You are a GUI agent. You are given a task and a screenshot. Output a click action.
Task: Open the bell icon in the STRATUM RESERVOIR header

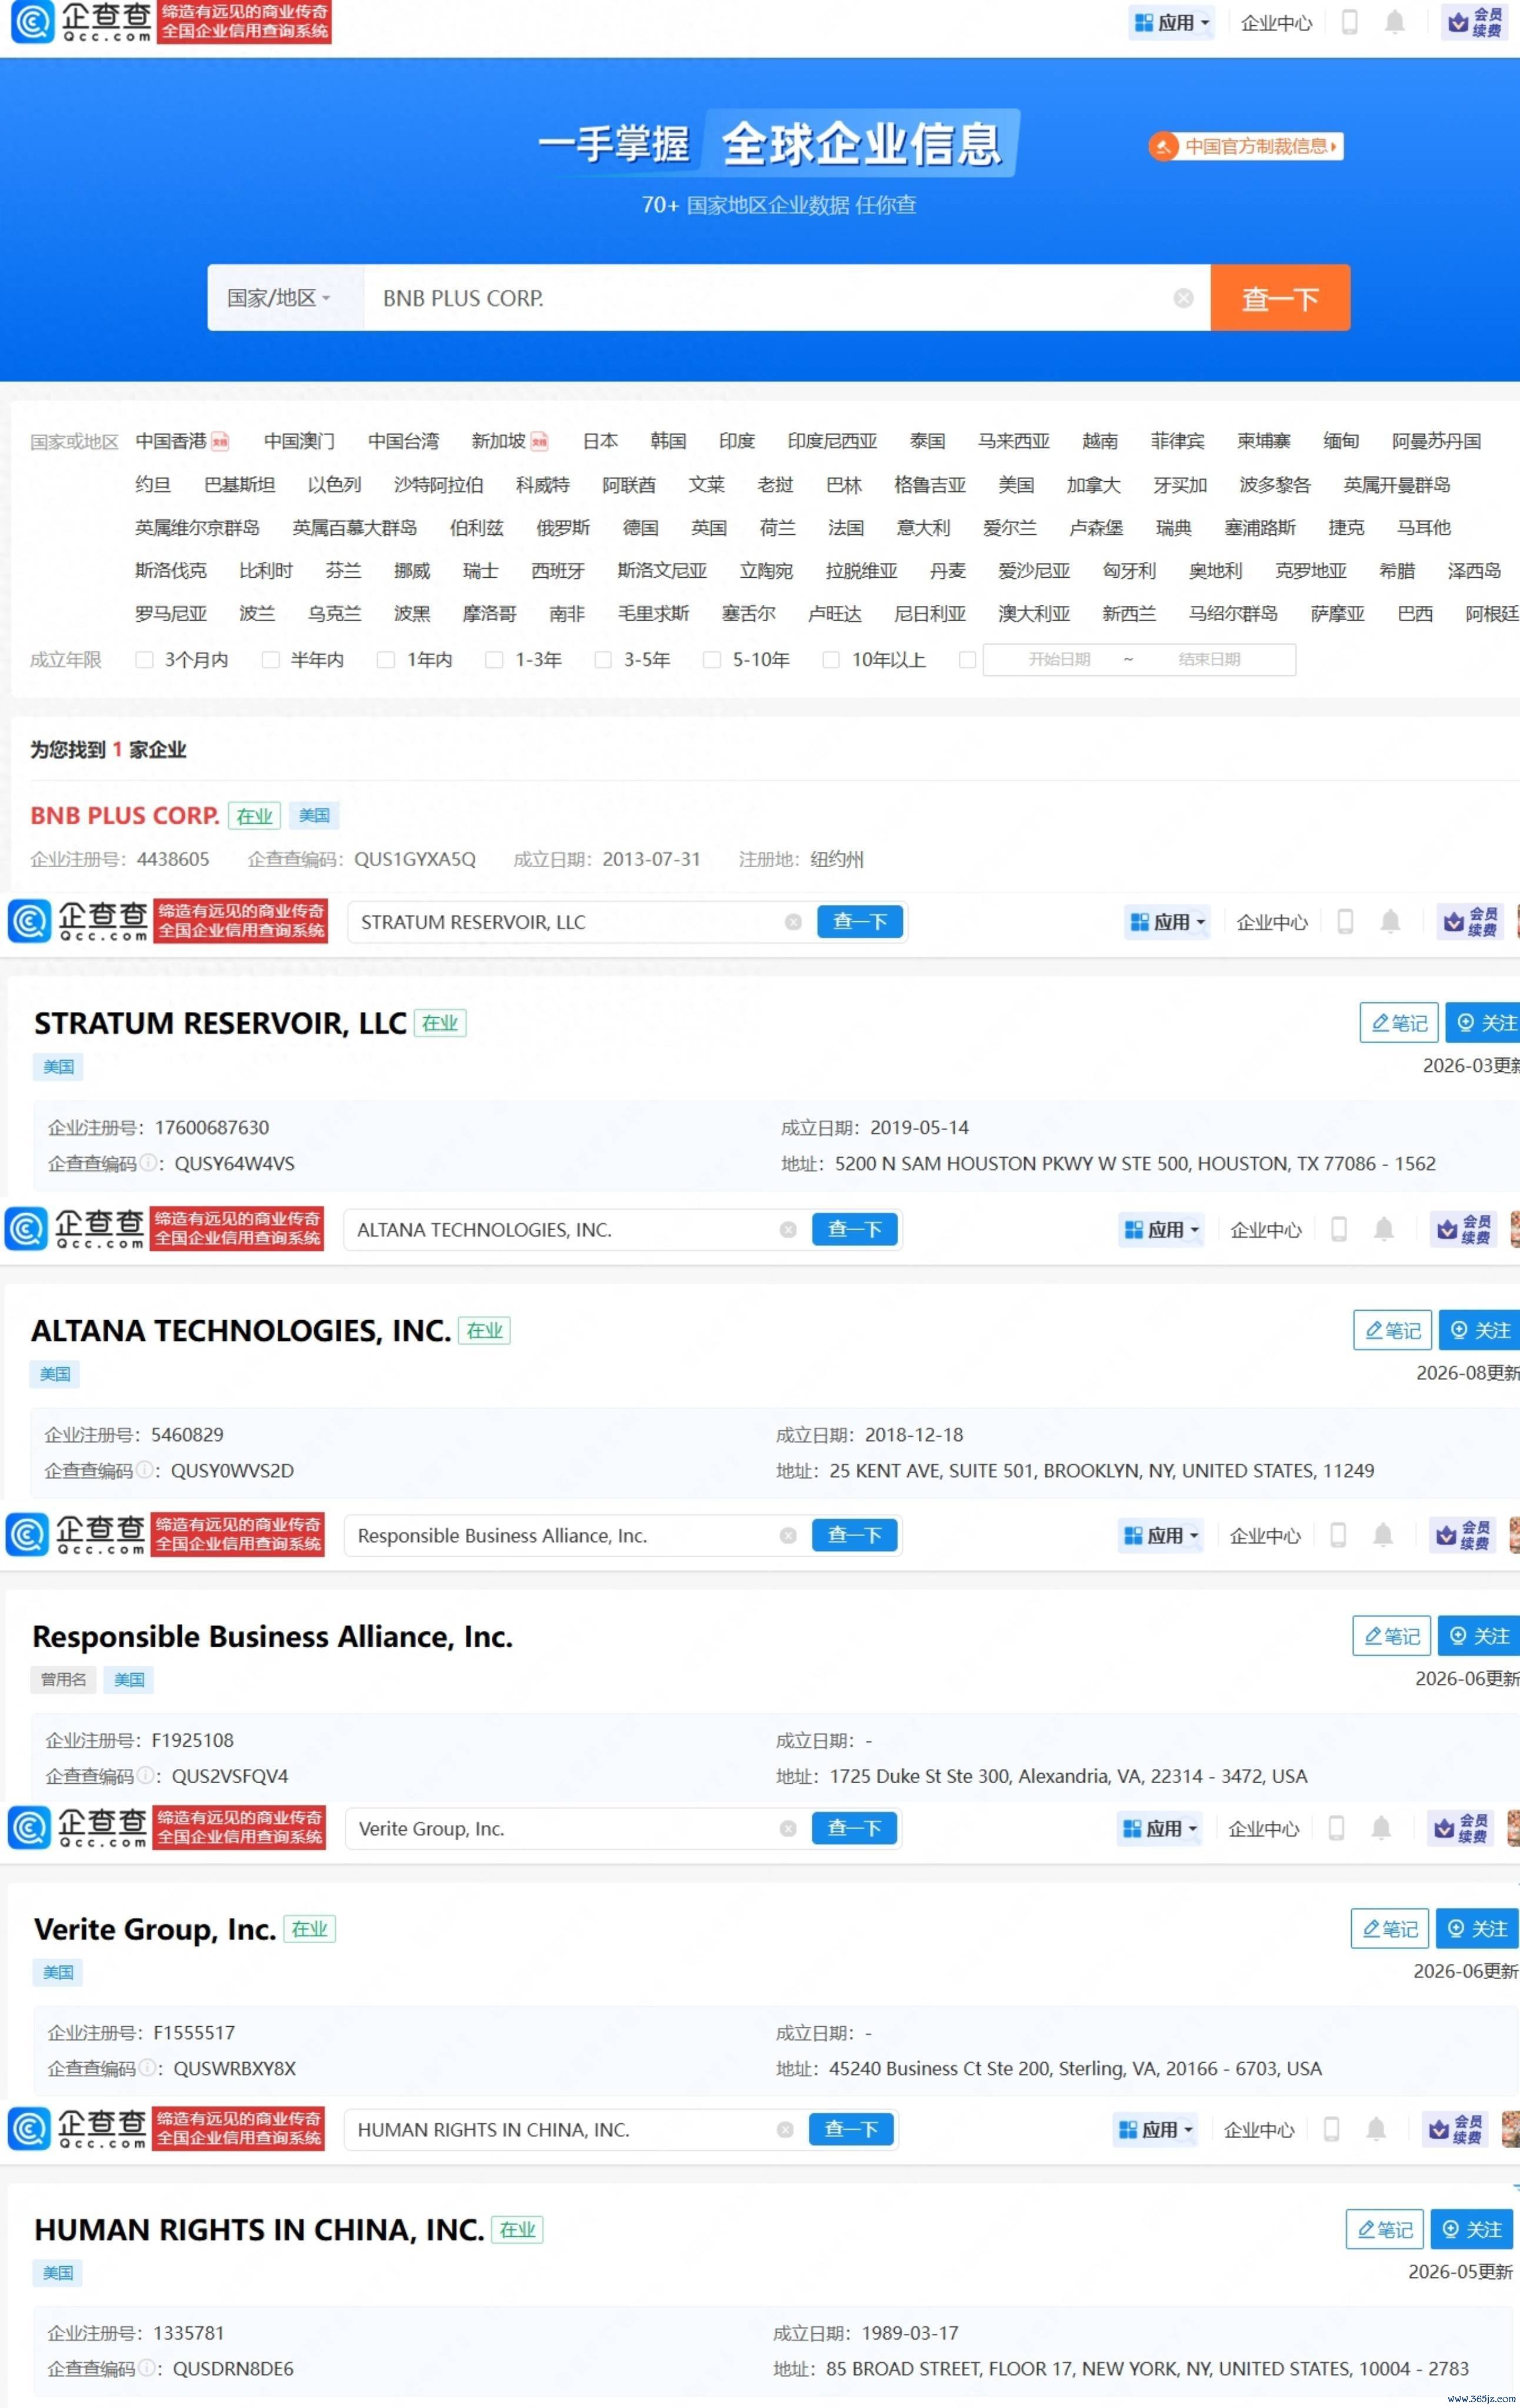pyautogui.click(x=1390, y=921)
